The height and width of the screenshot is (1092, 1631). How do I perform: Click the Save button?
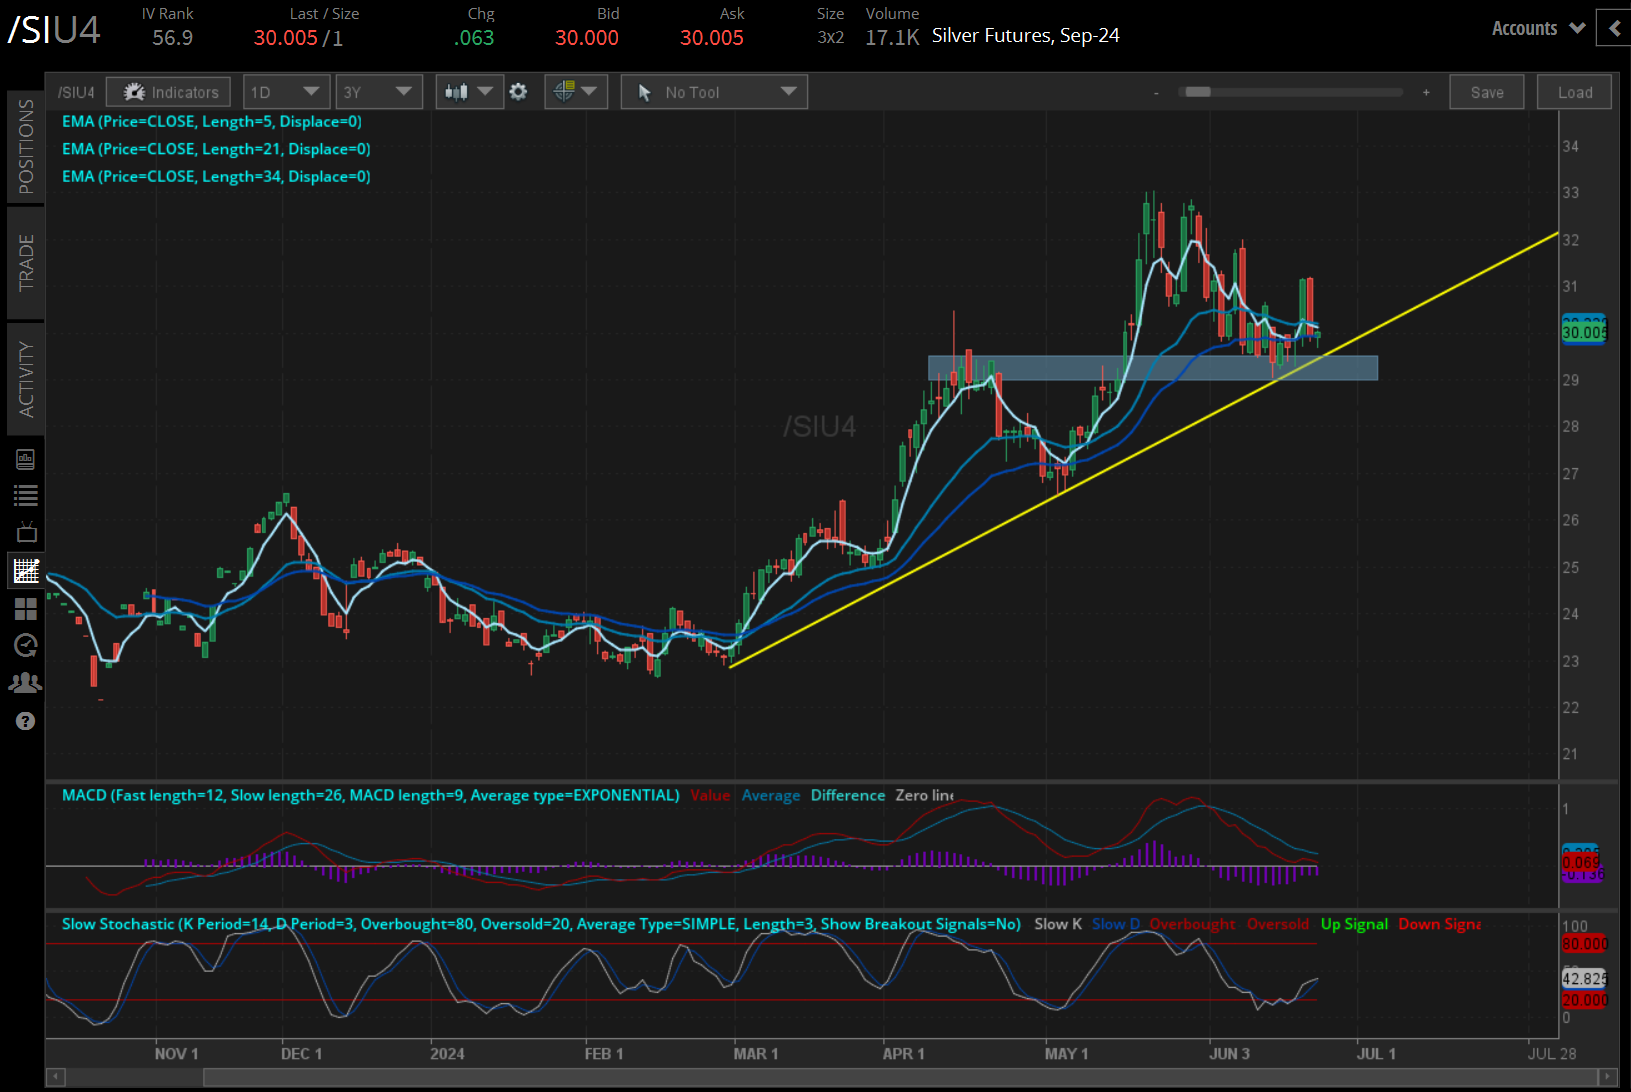(1486, 92)
